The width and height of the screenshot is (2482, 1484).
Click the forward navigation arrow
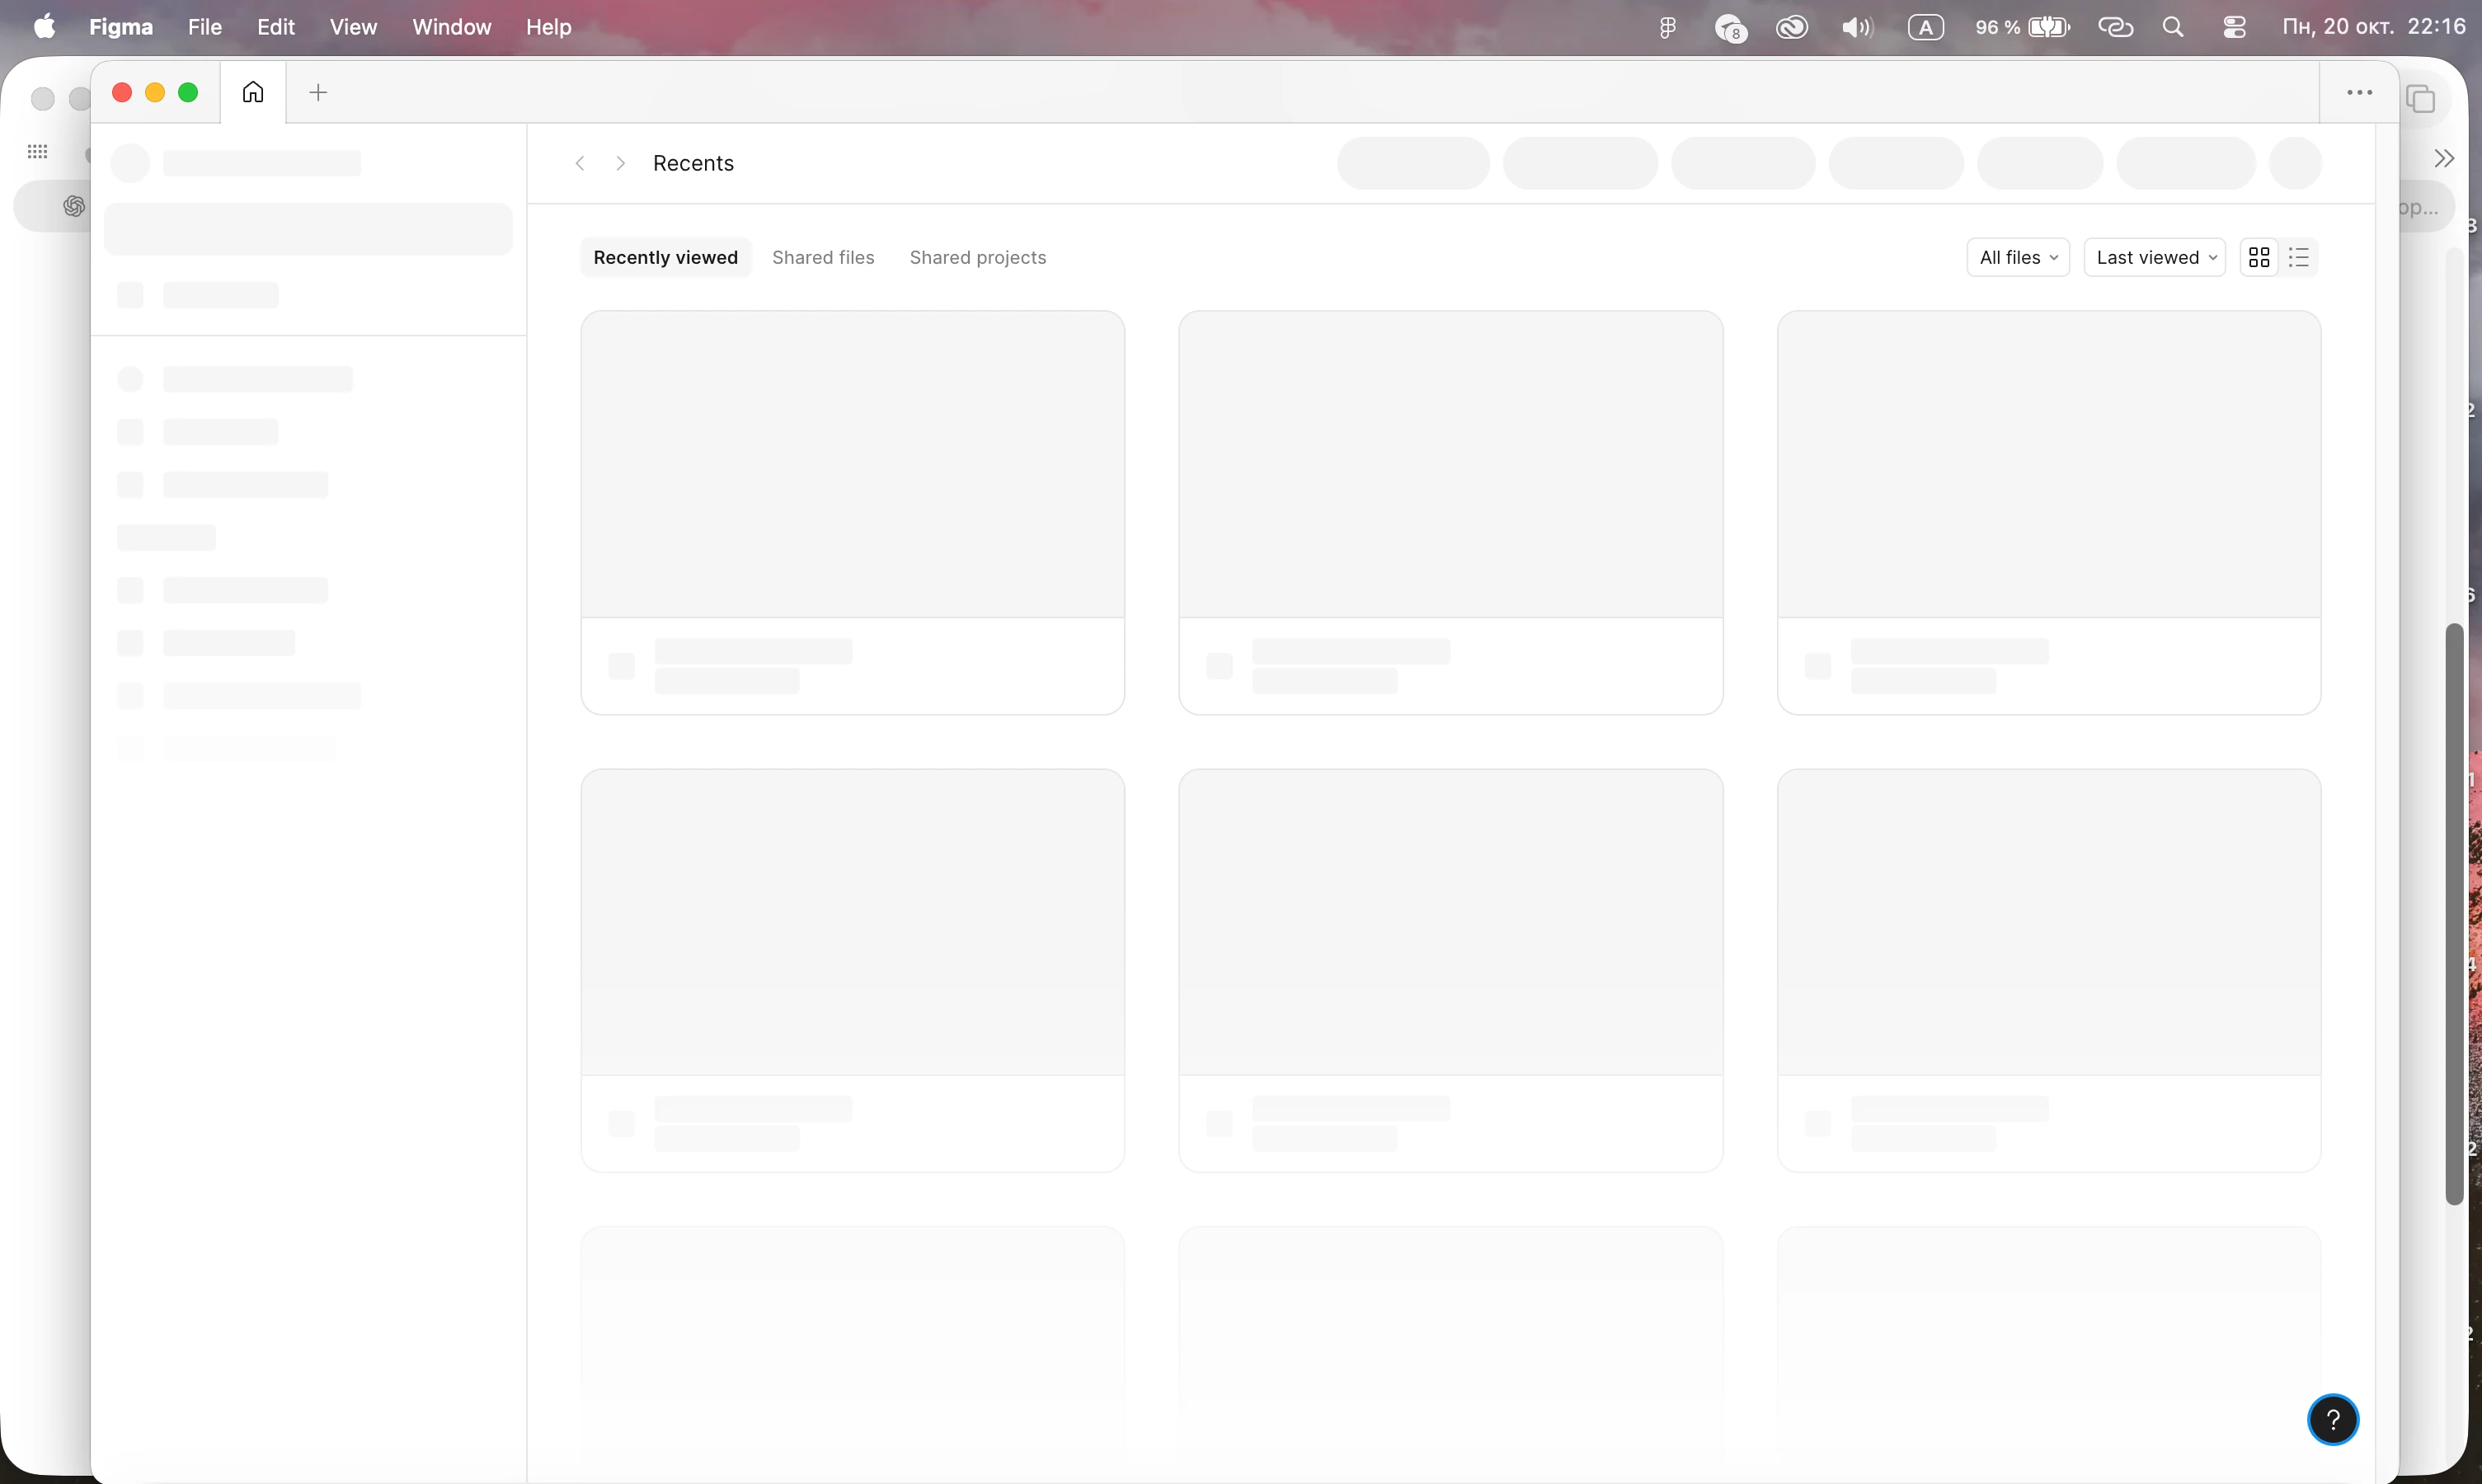(x=621, y=163)
